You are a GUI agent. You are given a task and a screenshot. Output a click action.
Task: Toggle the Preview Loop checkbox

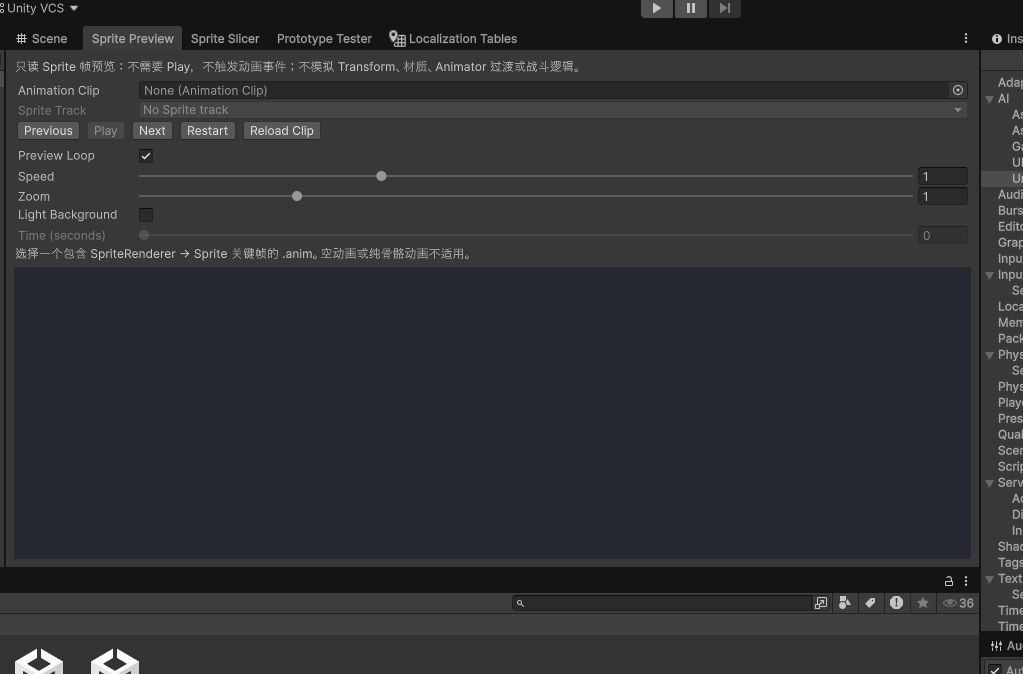click(x=146, y=156)
